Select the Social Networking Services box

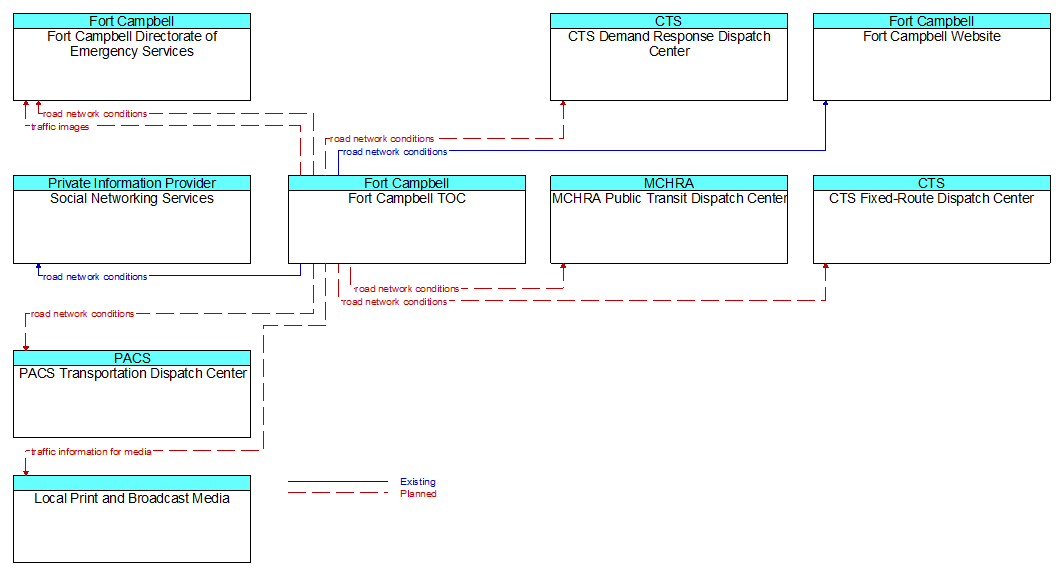click(x=132, y=220)
